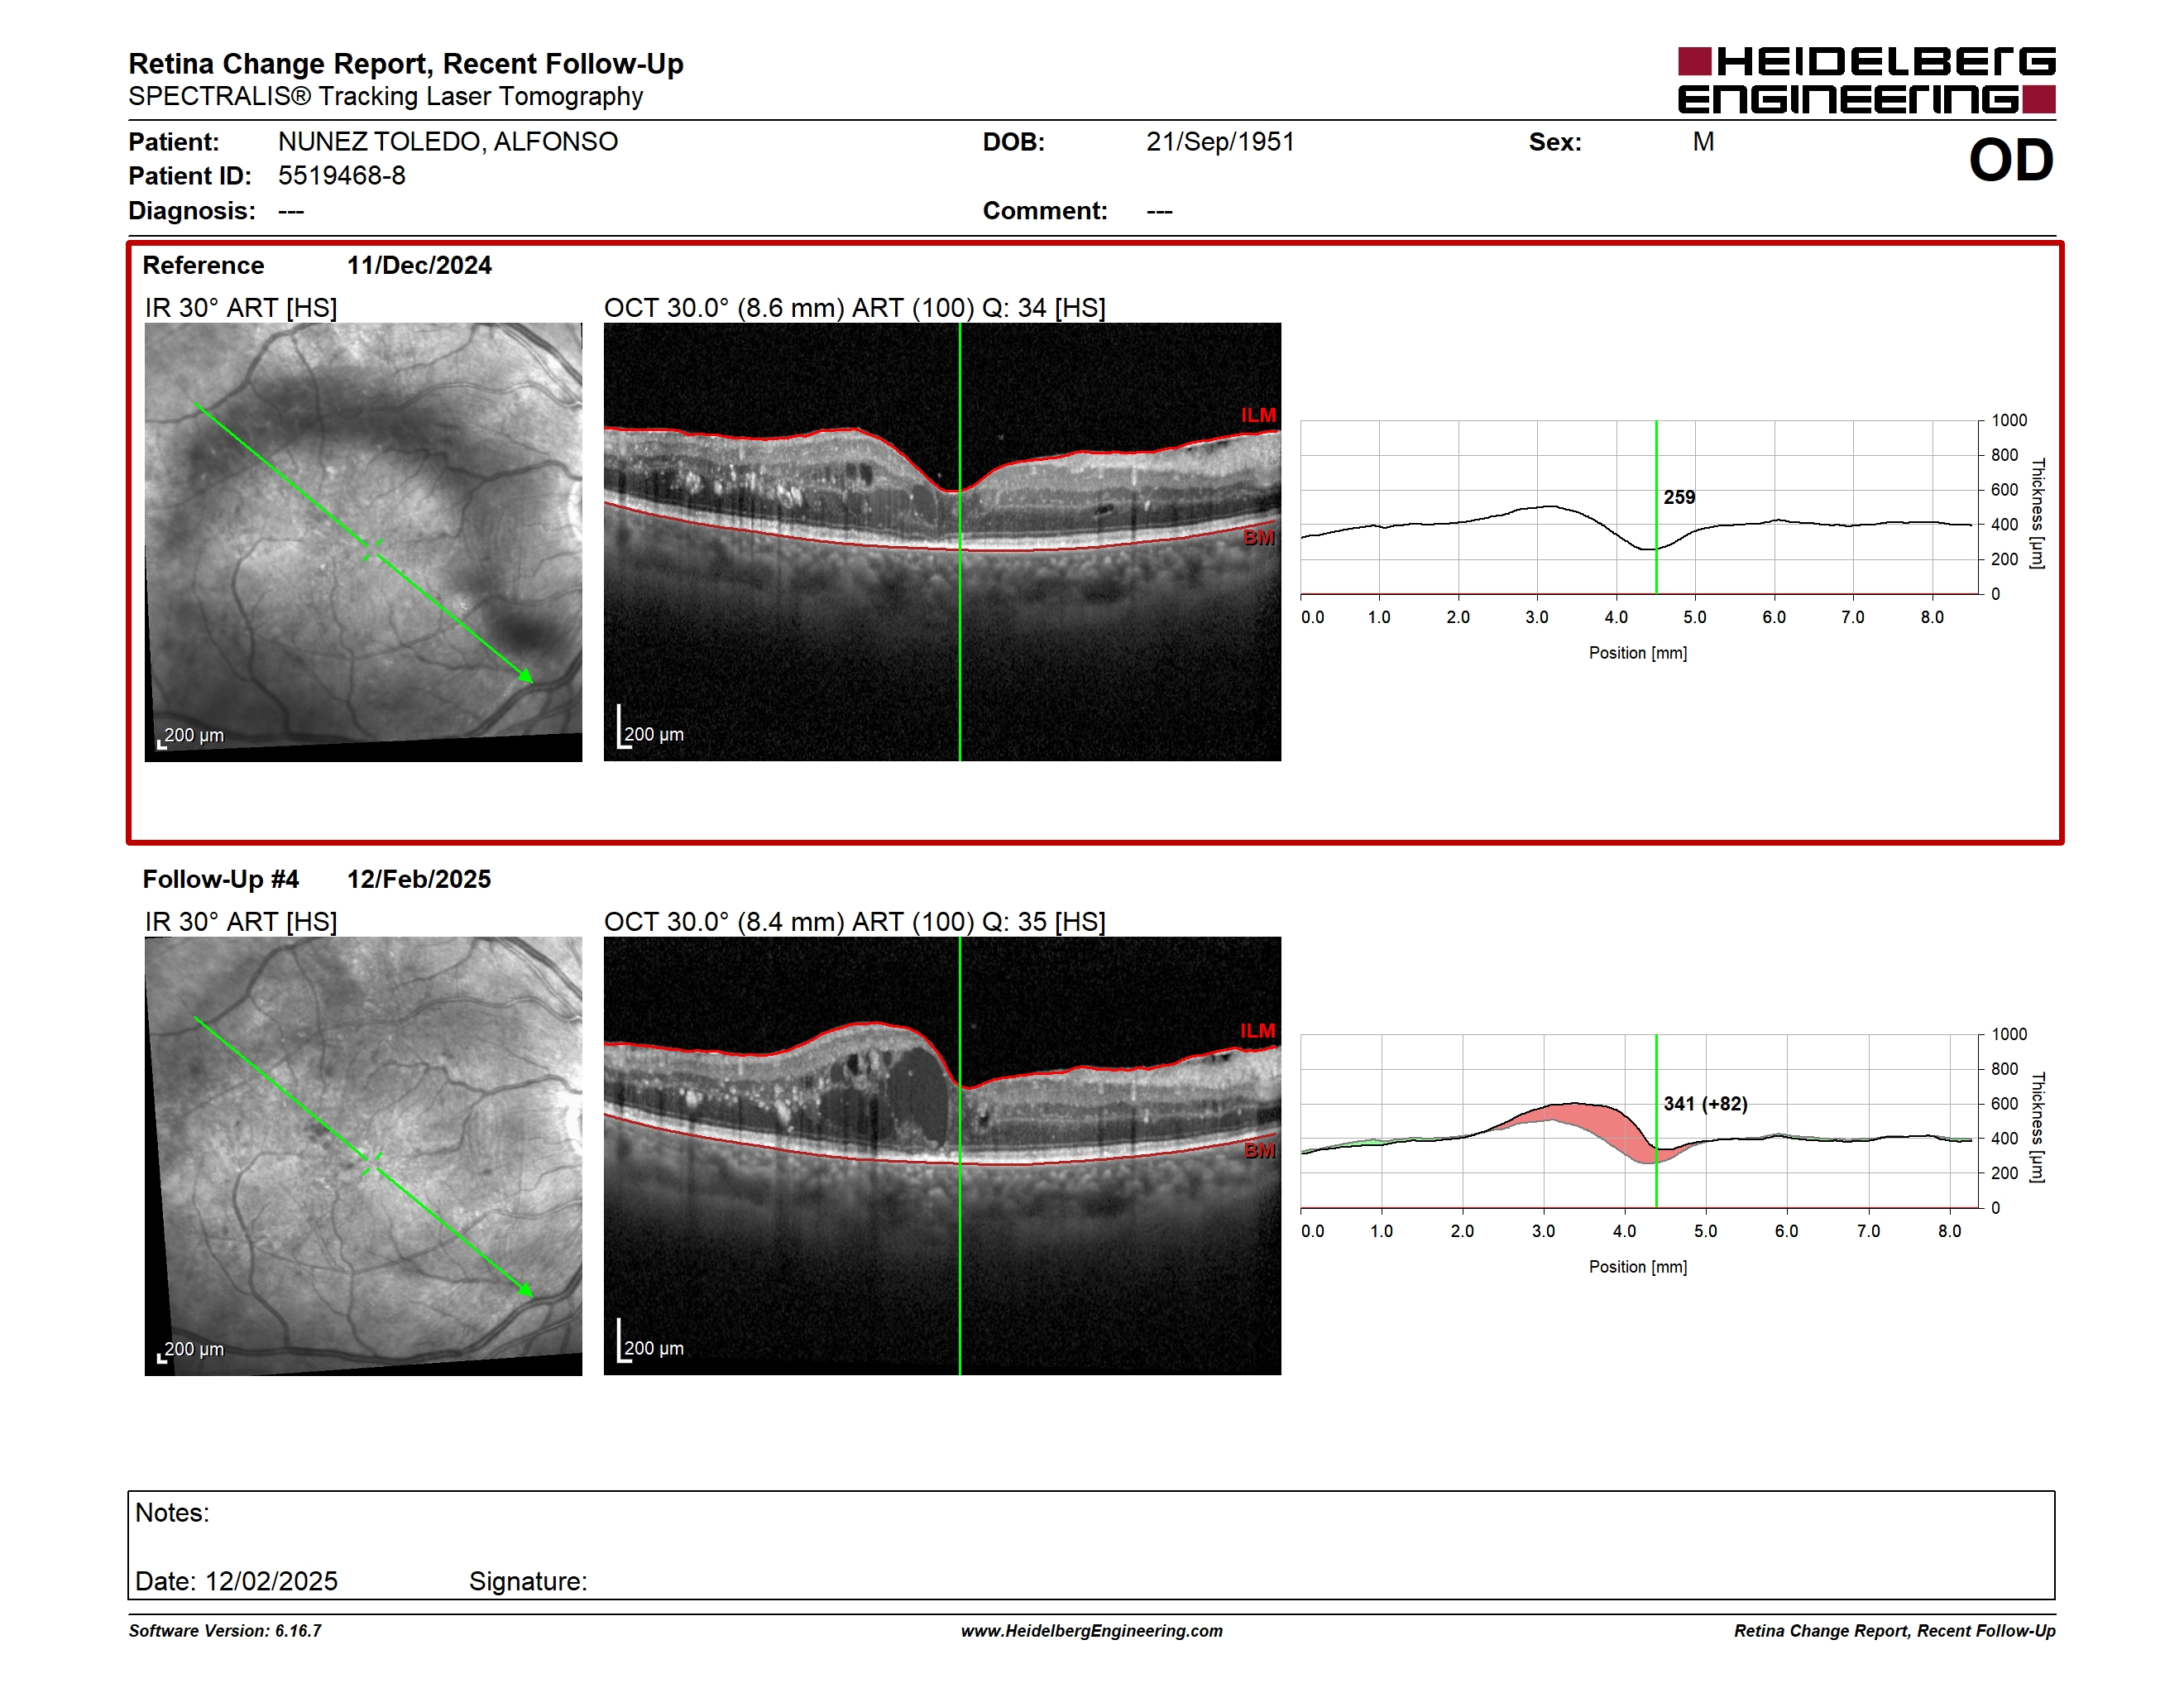Viewport: 2184px width, 1688px height.
Task: Click the 200 µm scale bar in Follow-Up IR image
Action: coord(190,1351)
